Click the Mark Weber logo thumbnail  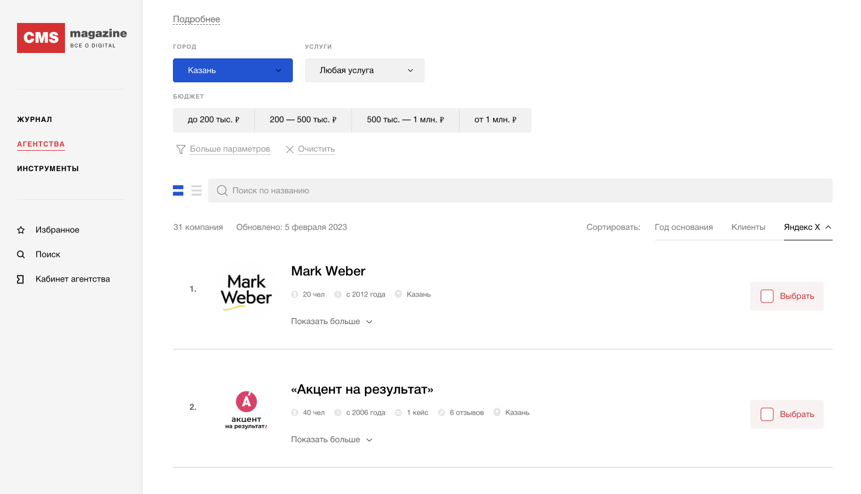(x=246, y=291)
